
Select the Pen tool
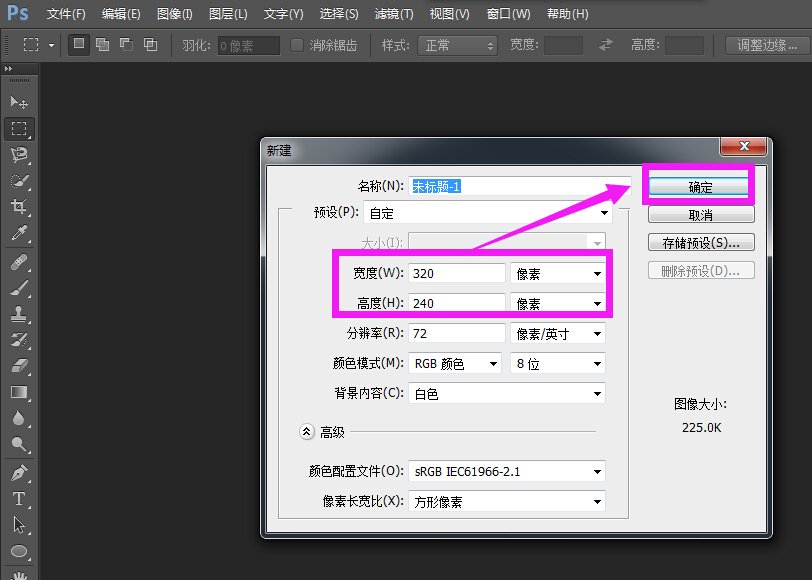click(20, 471)
